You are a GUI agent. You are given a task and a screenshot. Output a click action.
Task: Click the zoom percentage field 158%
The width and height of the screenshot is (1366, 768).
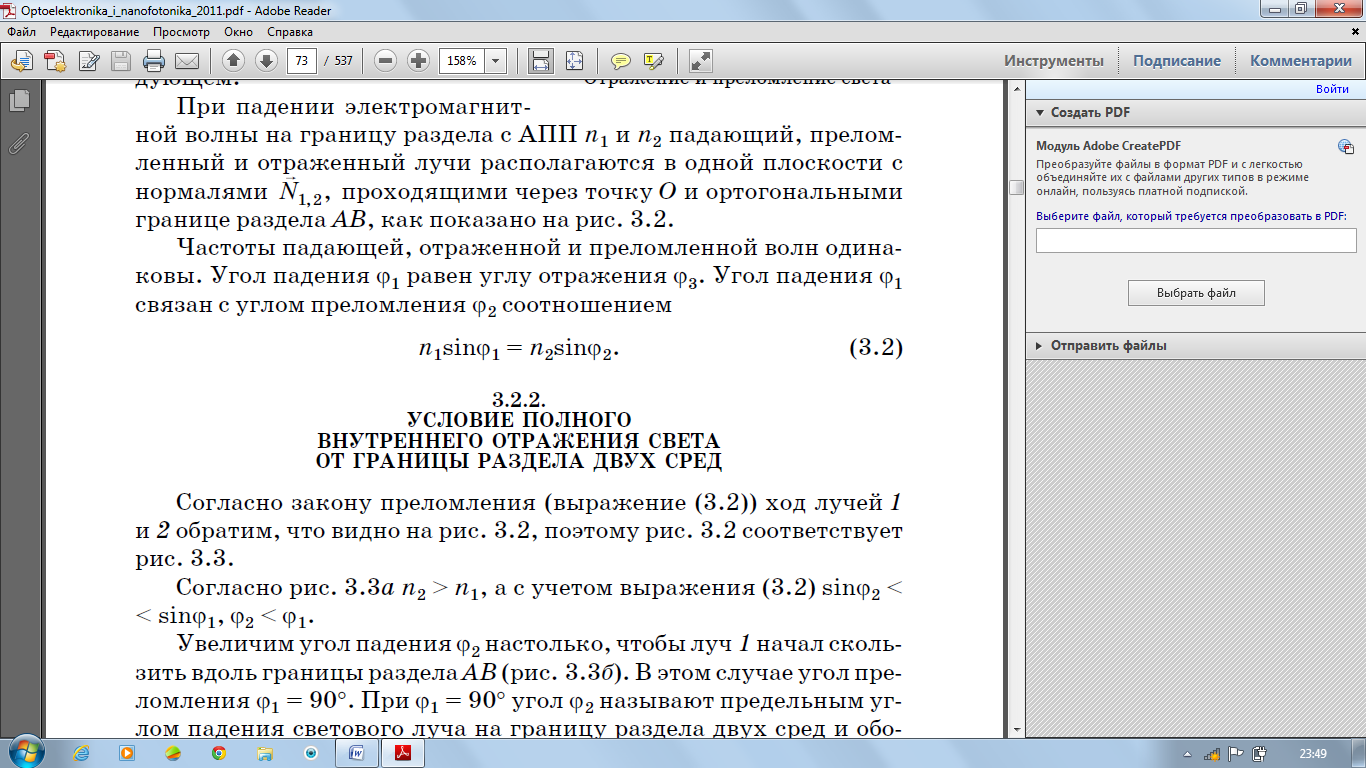click(462, 61)
